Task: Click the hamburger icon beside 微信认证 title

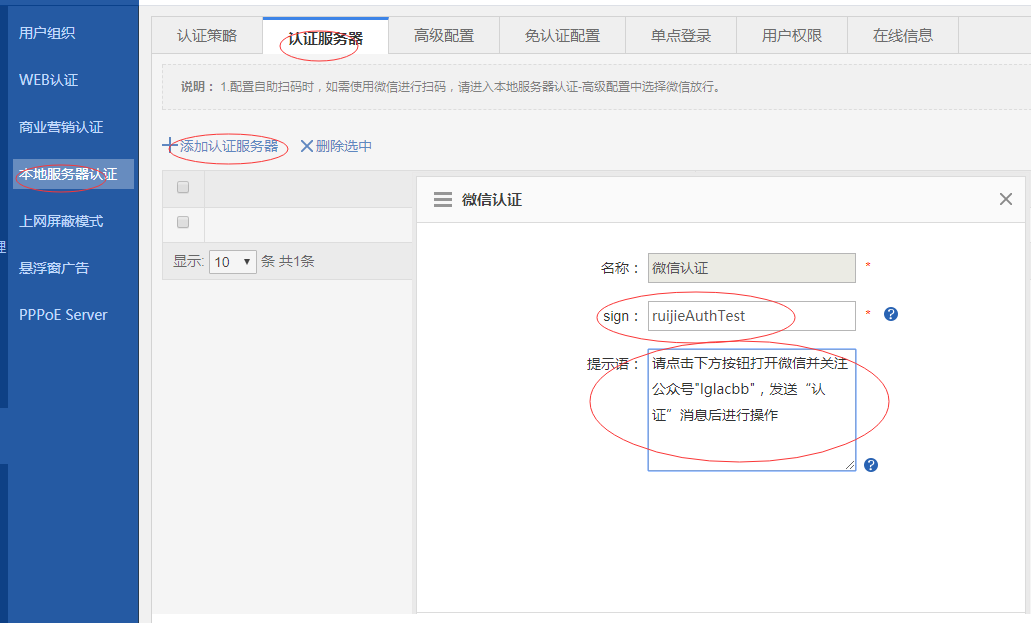Action: coord(443,199)
